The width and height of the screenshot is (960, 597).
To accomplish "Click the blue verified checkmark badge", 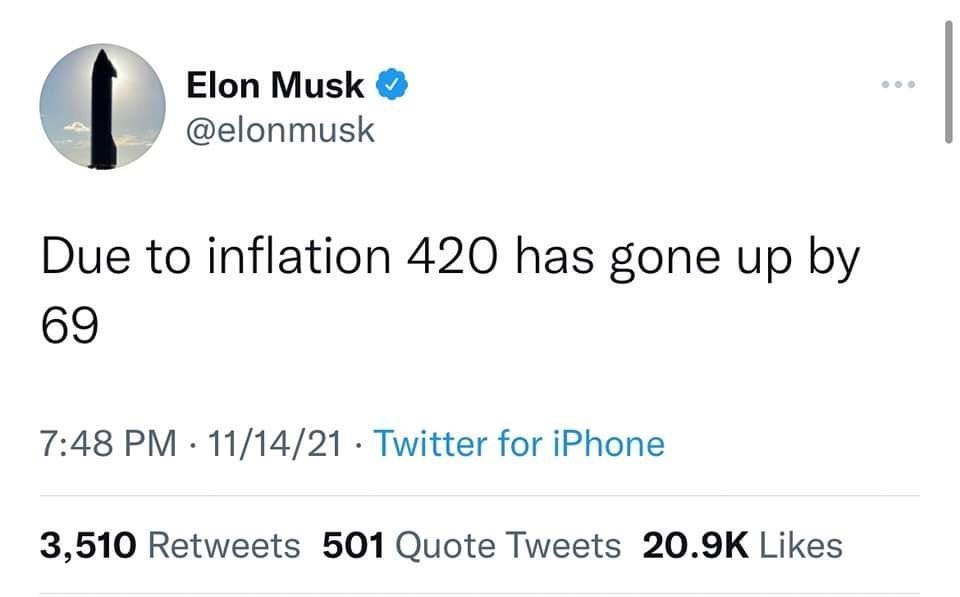I will point(392,84).
